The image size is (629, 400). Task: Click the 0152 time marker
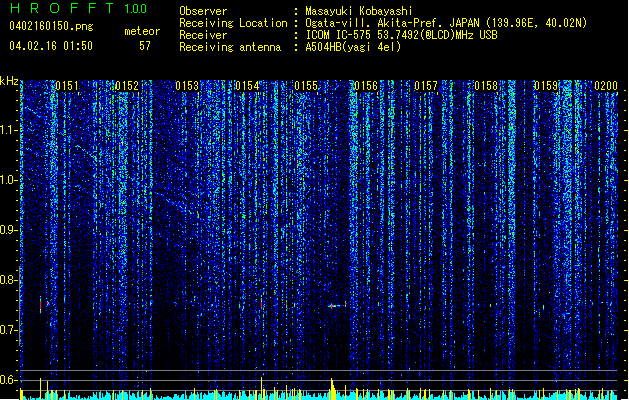point(127,86)
